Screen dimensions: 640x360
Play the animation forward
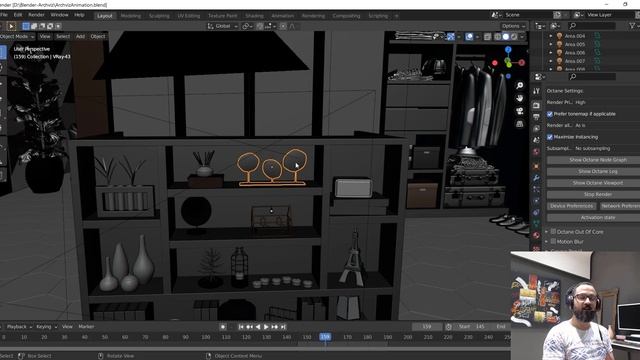coord(266,327)
